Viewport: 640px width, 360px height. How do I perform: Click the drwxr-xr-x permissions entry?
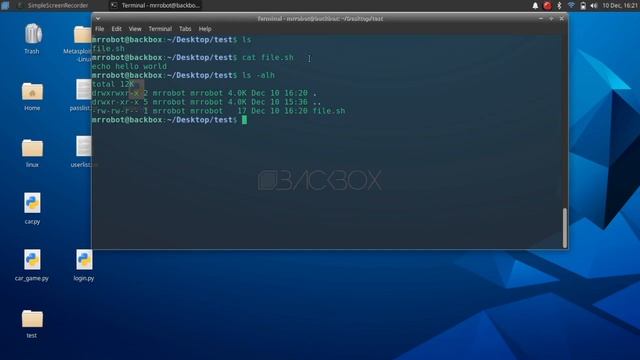click(116, 102)
